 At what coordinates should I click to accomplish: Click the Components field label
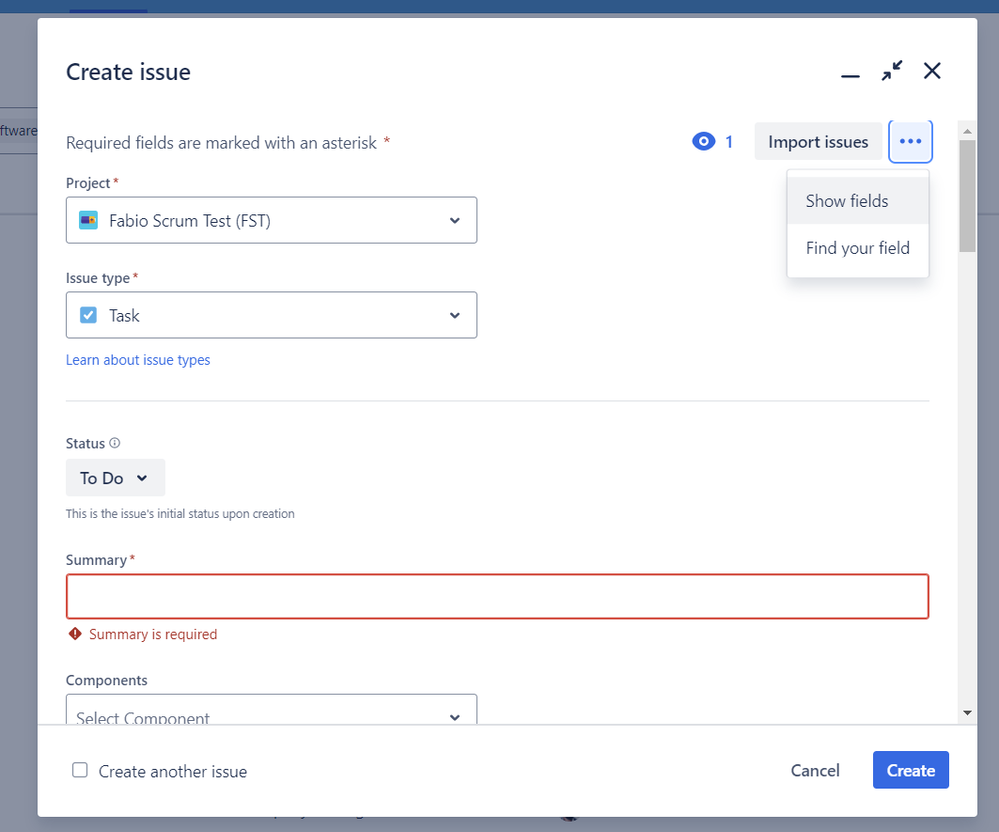click(106, 680)
